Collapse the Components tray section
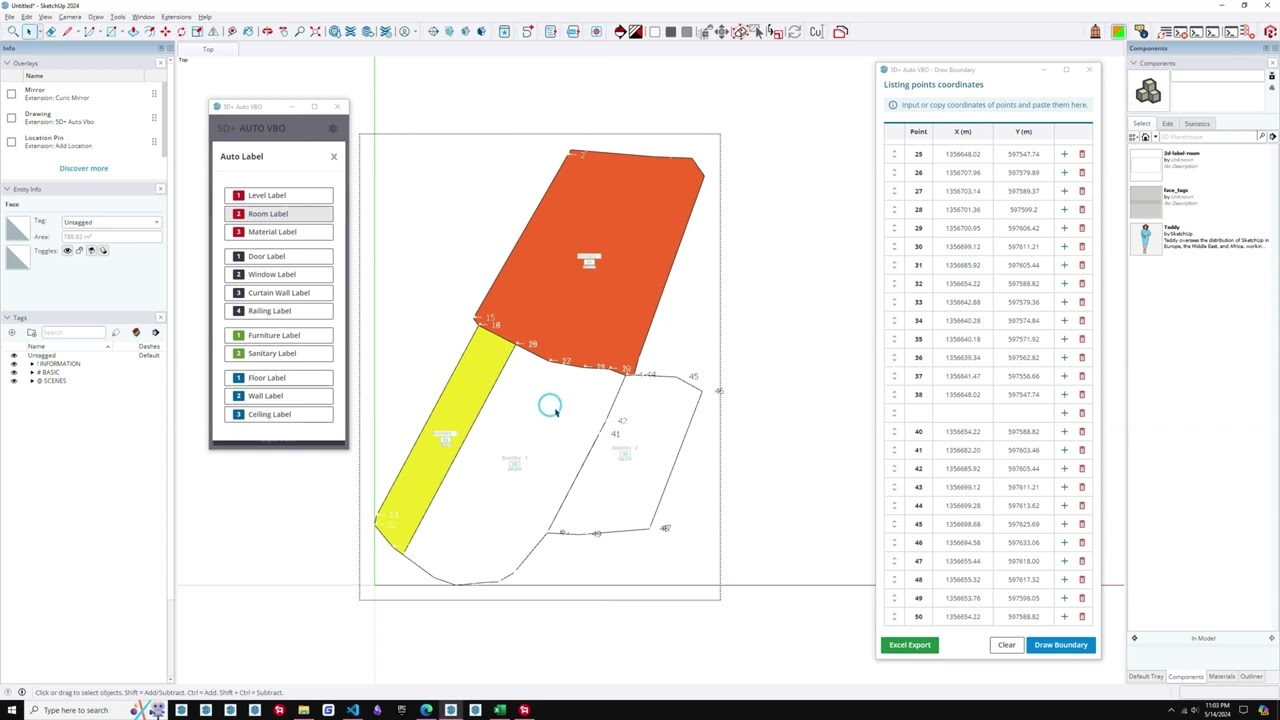 coord(1134,63)
